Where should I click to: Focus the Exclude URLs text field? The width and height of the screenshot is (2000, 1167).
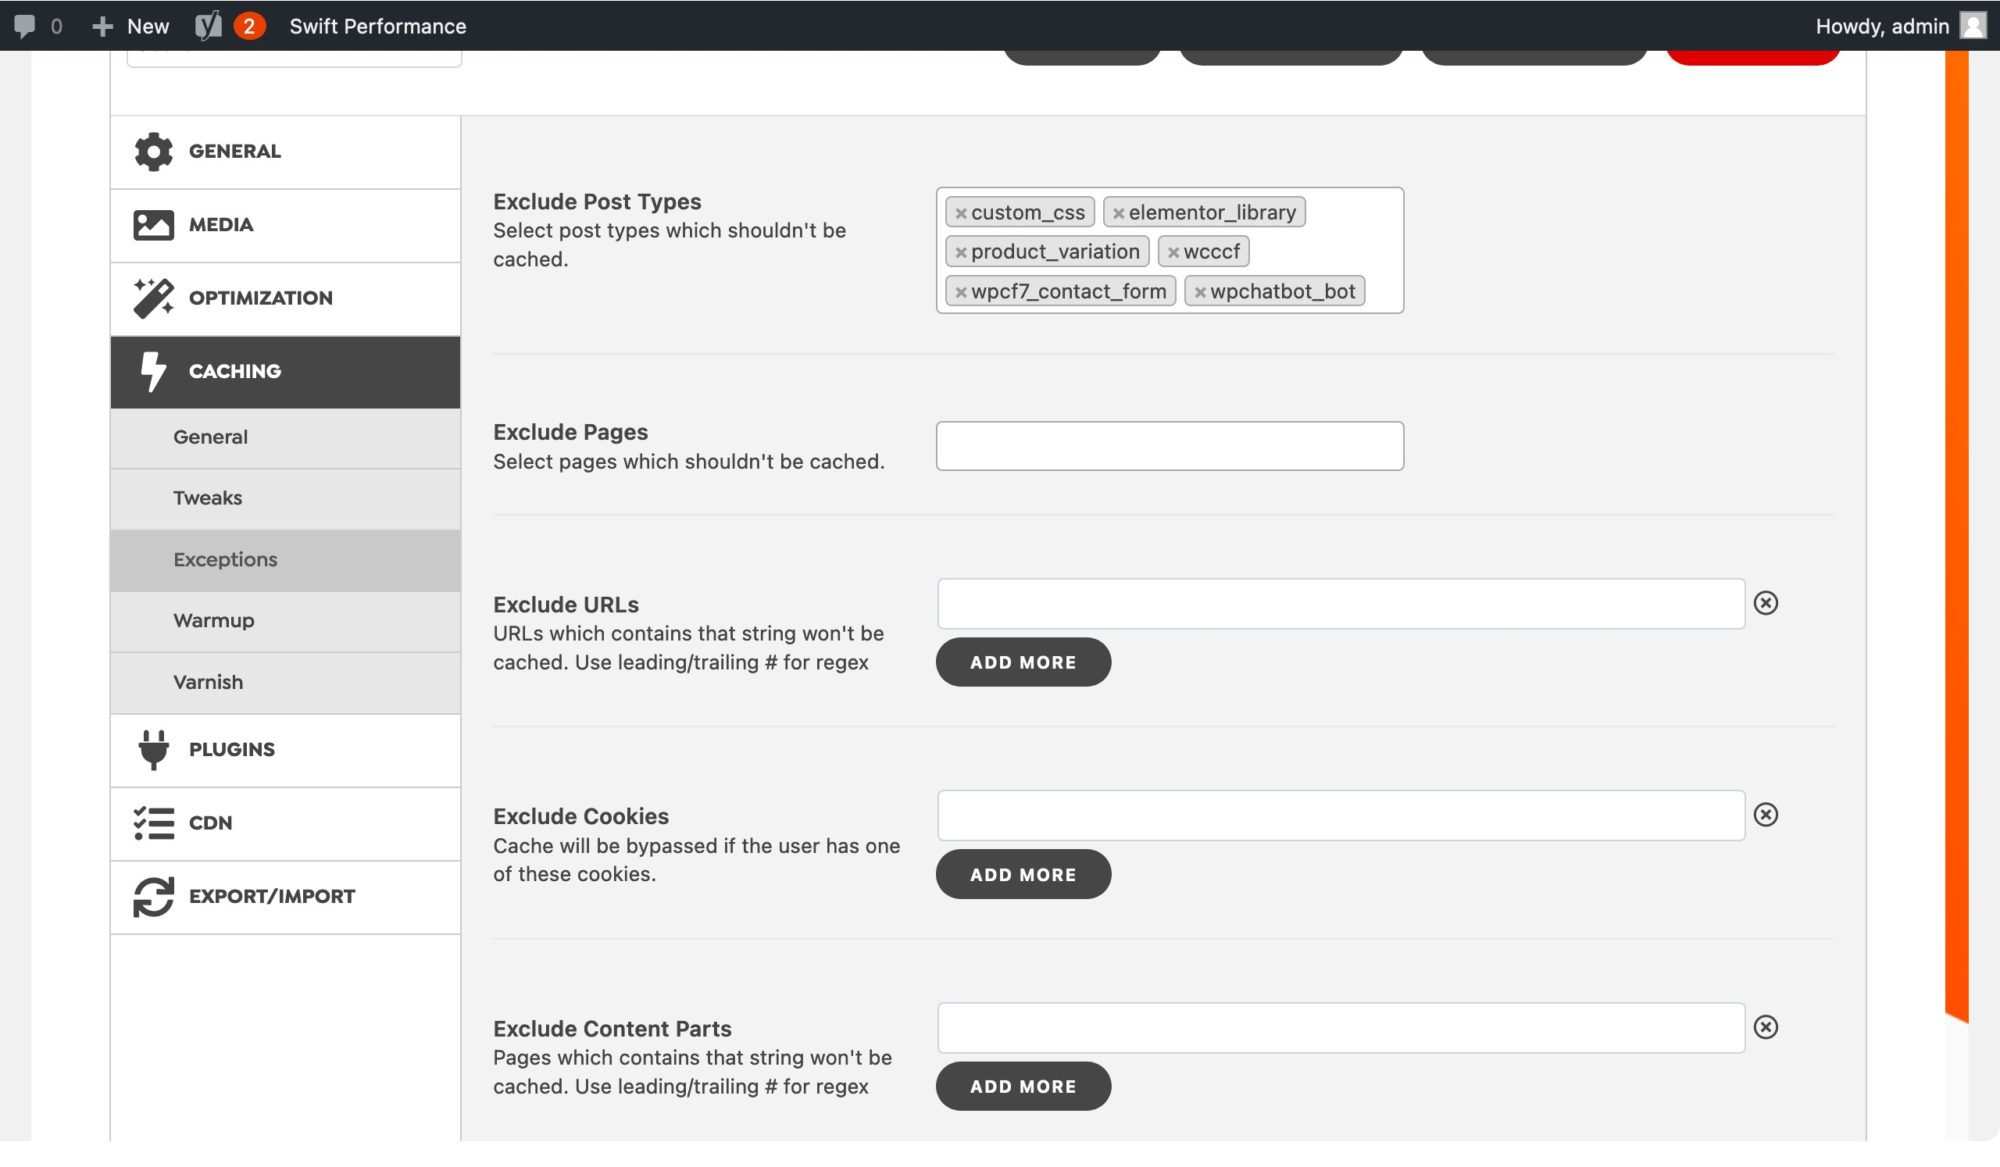1341,604
